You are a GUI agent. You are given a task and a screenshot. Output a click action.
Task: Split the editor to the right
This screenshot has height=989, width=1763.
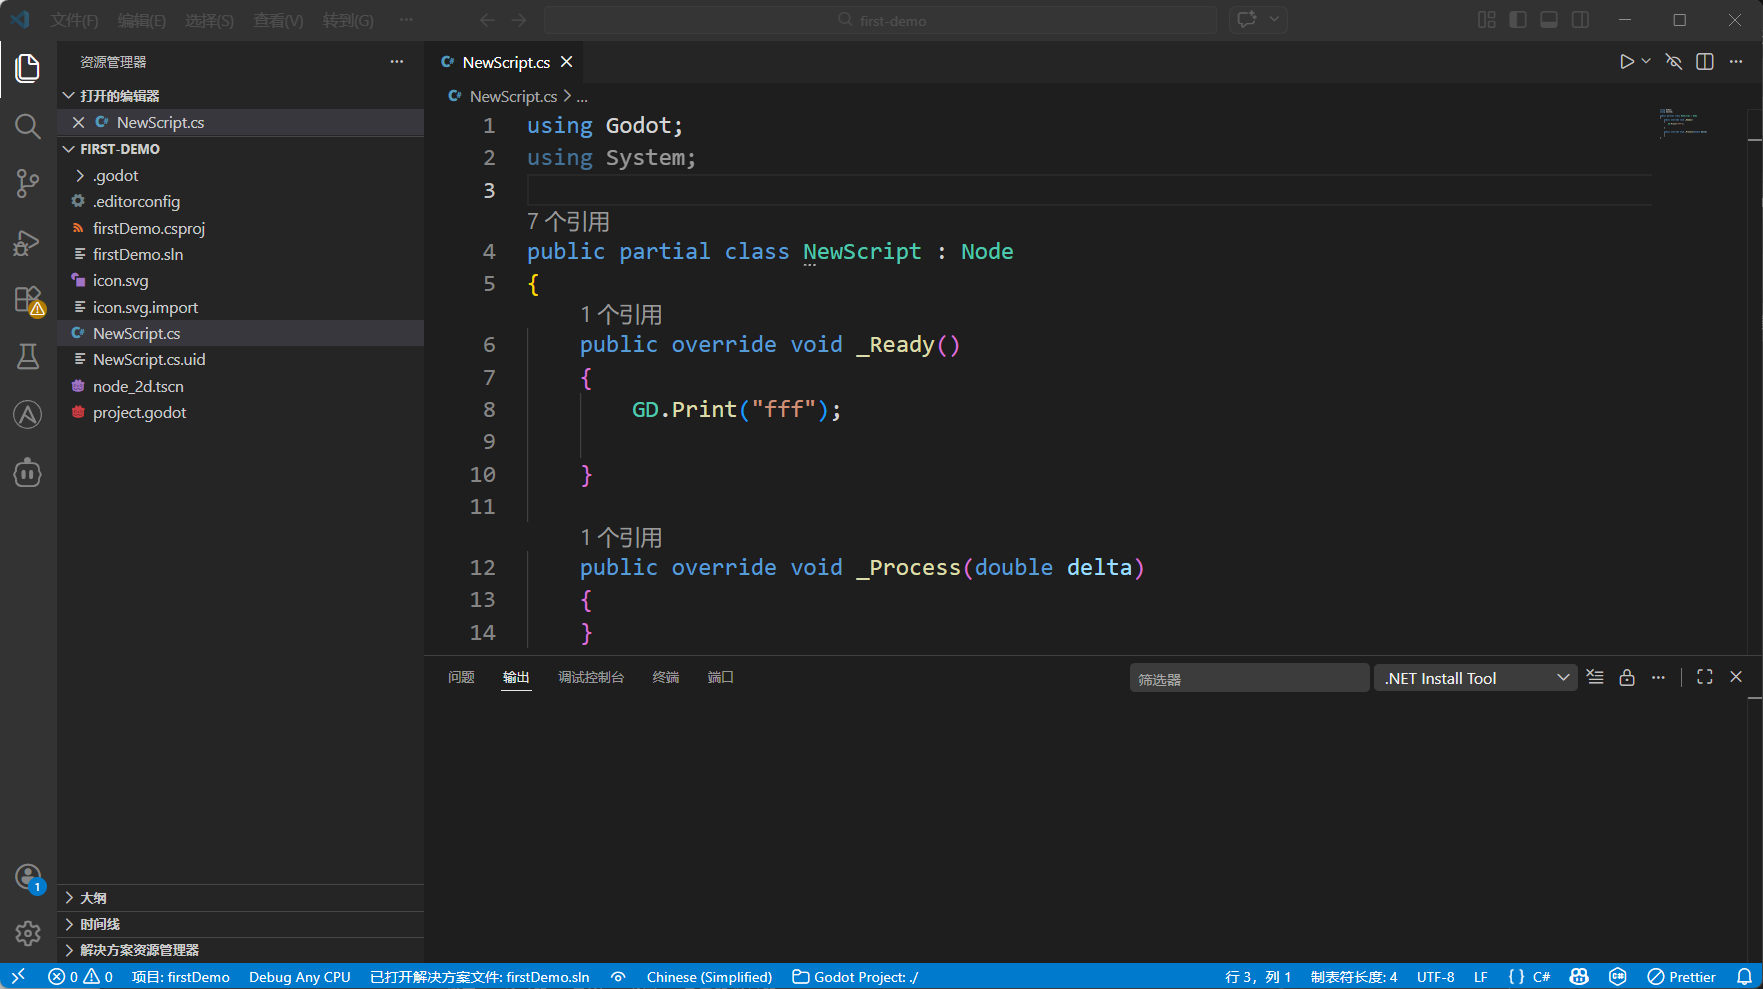coord(1705,62)
